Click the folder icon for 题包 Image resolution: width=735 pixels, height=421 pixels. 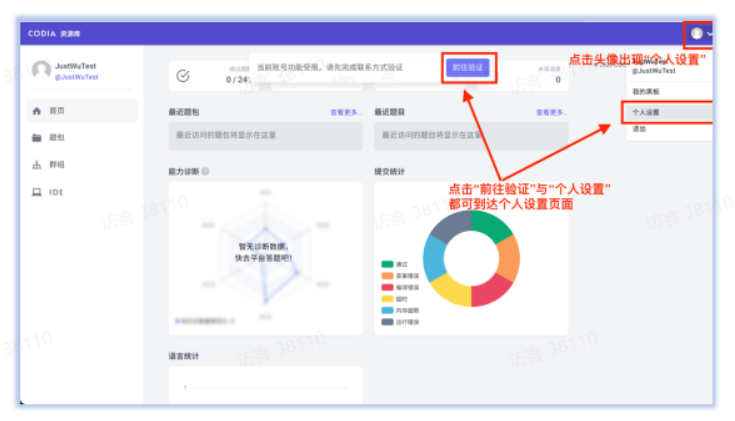(37, 137)
